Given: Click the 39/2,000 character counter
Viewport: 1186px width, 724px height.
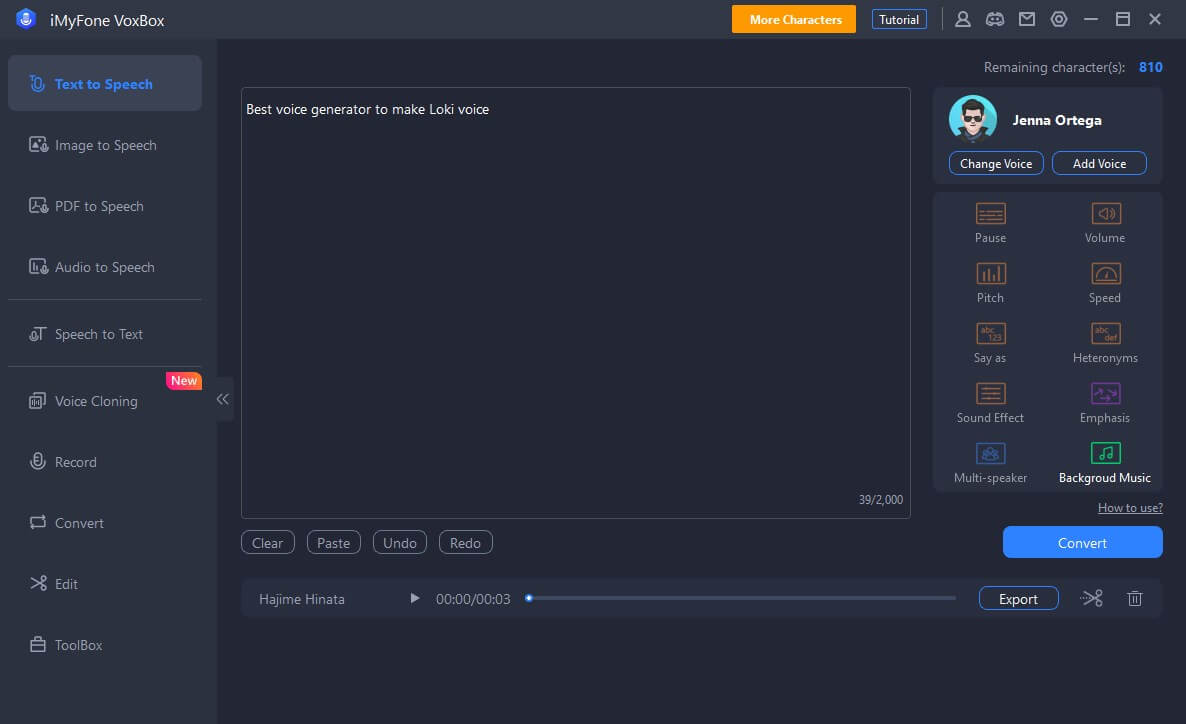Looking at the screenshot, I should pos(880,499).
